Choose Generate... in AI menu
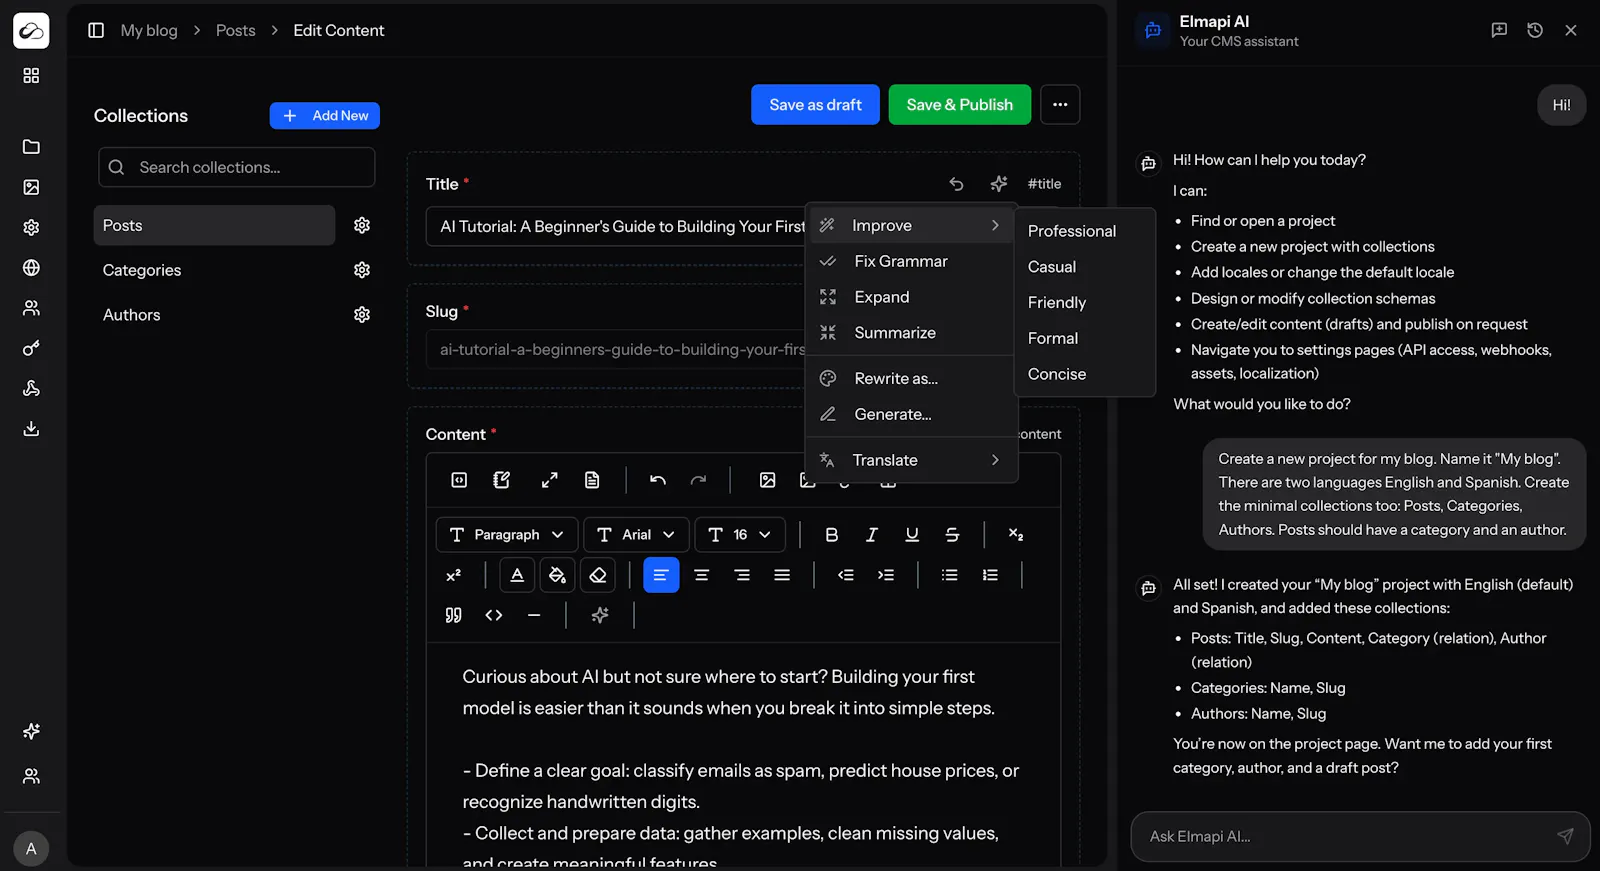Screen dimensions: 1600x871 911,415
